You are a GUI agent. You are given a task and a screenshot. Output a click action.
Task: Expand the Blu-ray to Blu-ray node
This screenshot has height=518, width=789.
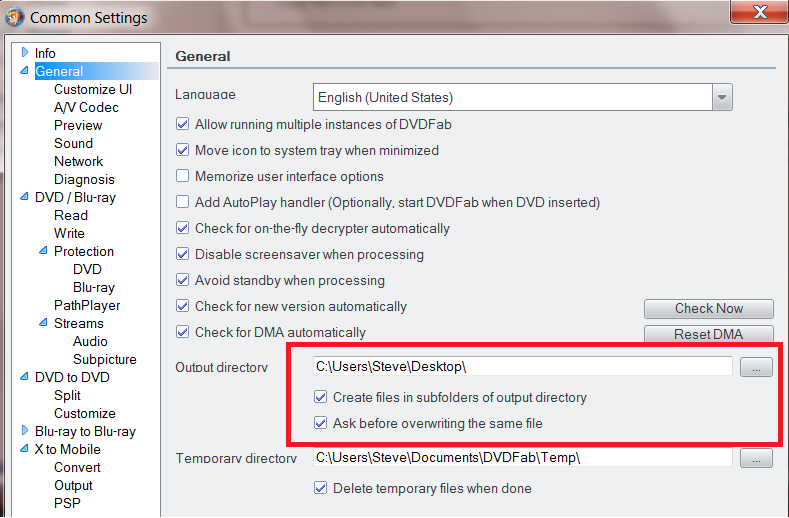tap(25, 430)
